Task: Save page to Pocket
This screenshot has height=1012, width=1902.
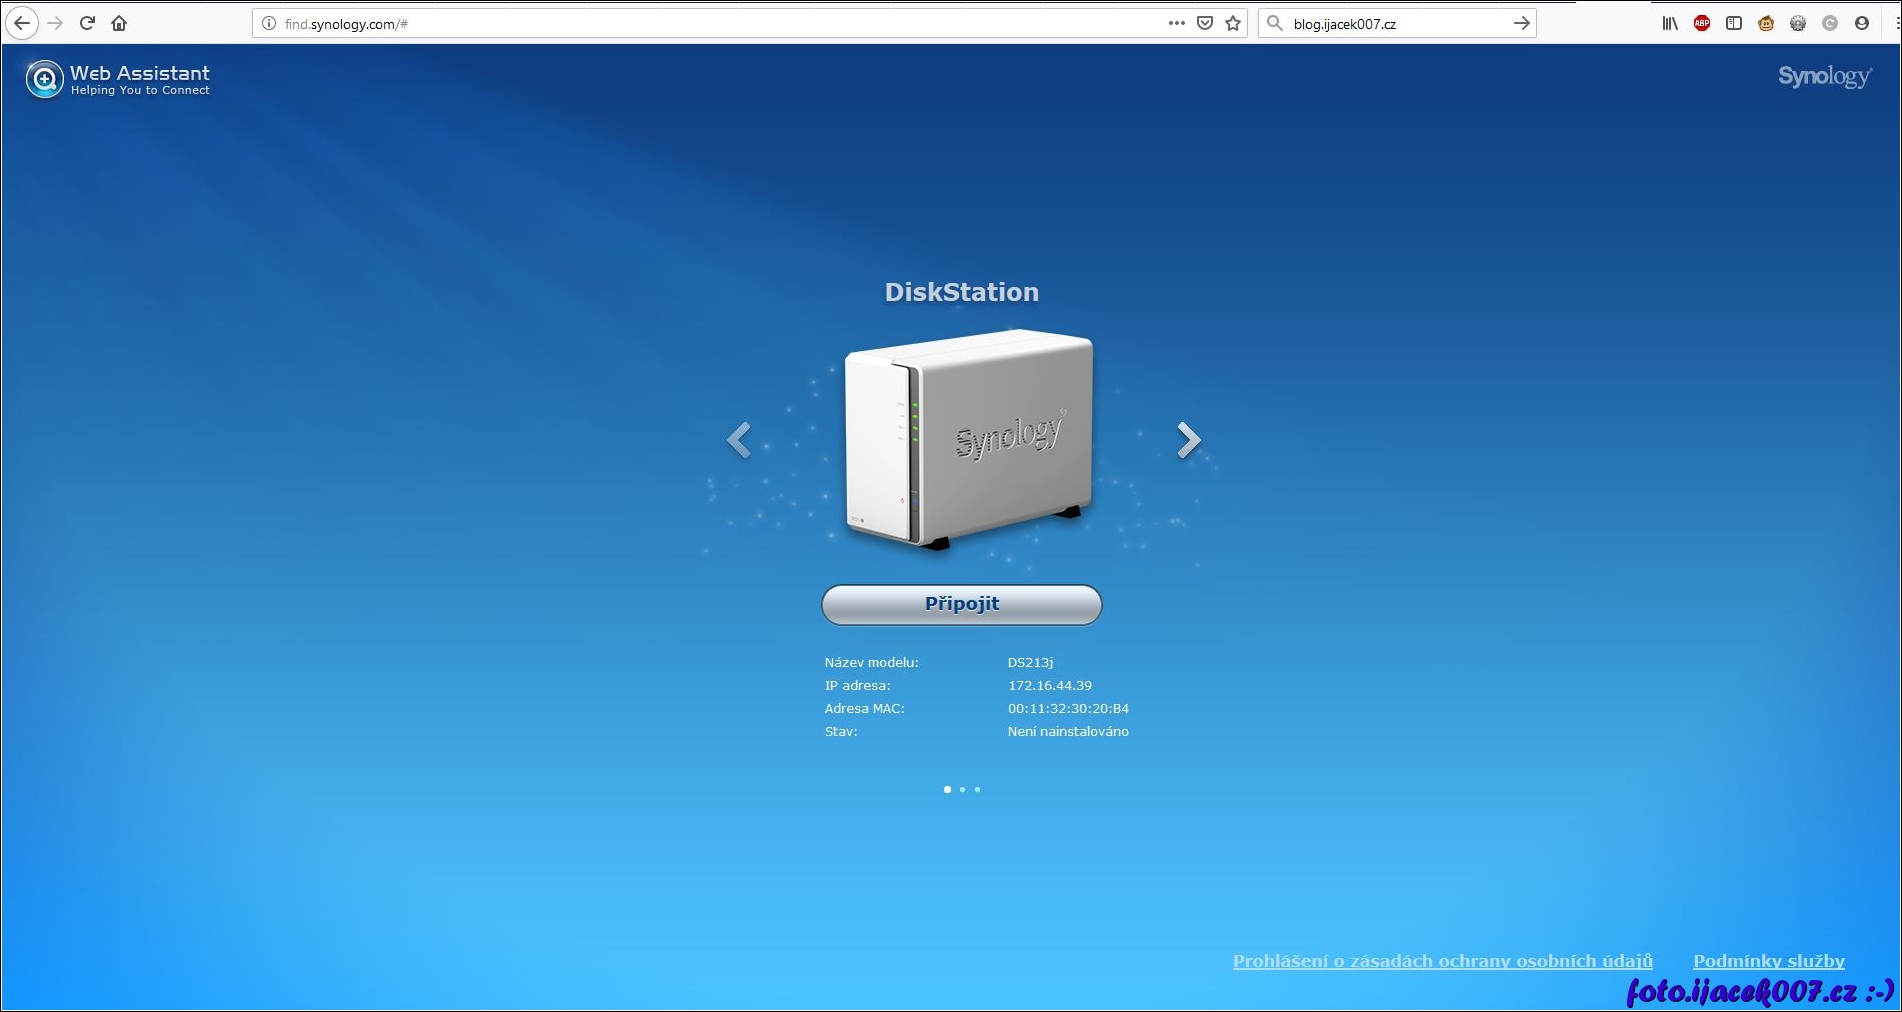Action: pyautogui.click(x=1205, y=23)
